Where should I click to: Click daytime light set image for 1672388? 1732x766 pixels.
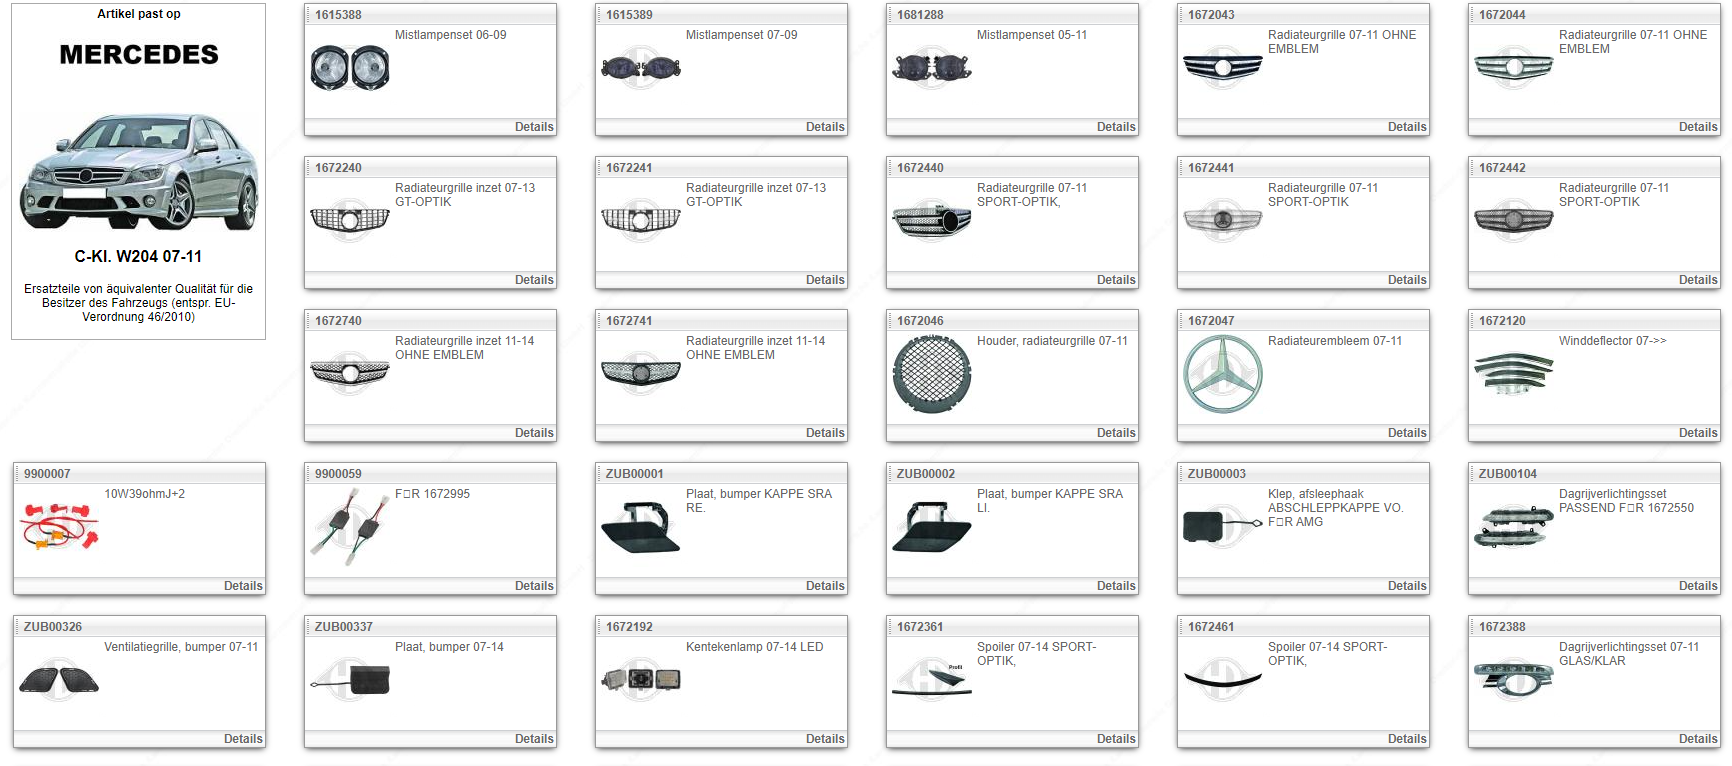click(x=1514, y=680)
